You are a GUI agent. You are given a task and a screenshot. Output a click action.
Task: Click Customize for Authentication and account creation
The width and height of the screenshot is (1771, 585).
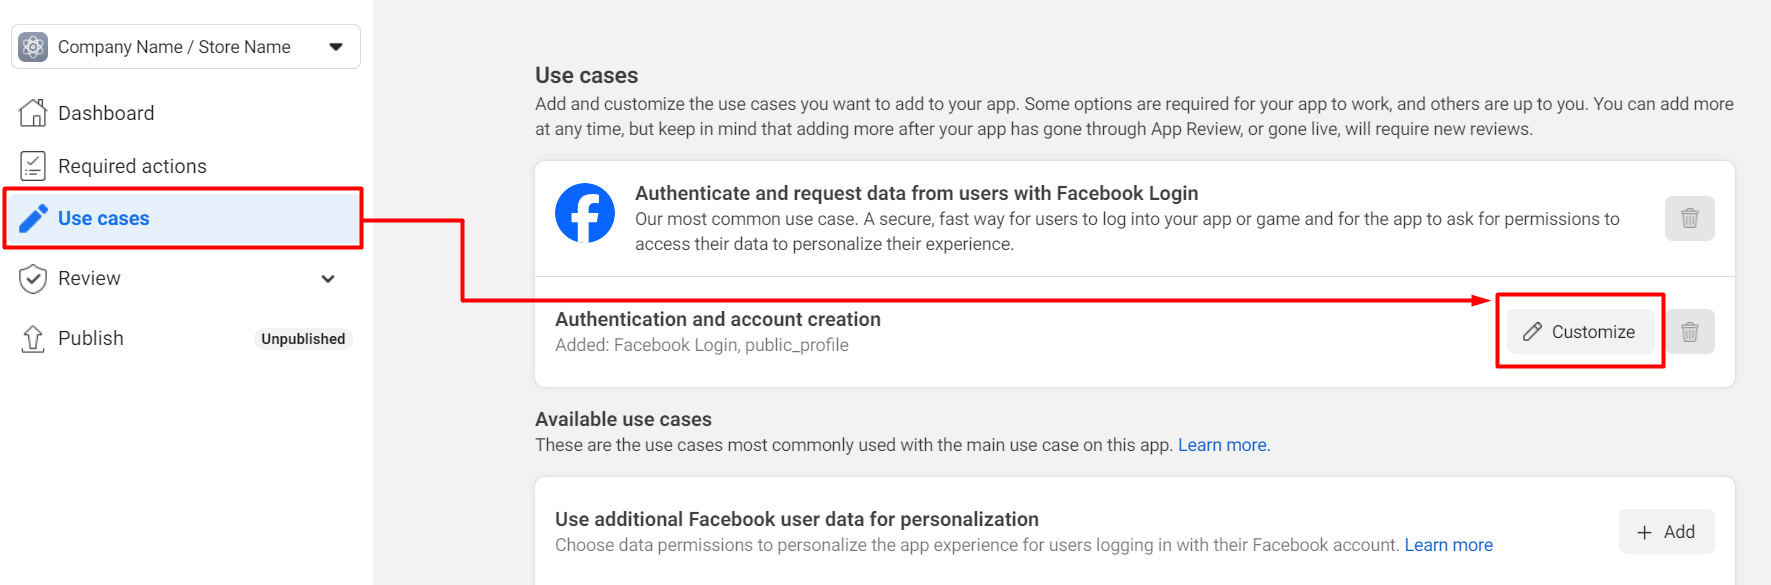click(1580, 331)
